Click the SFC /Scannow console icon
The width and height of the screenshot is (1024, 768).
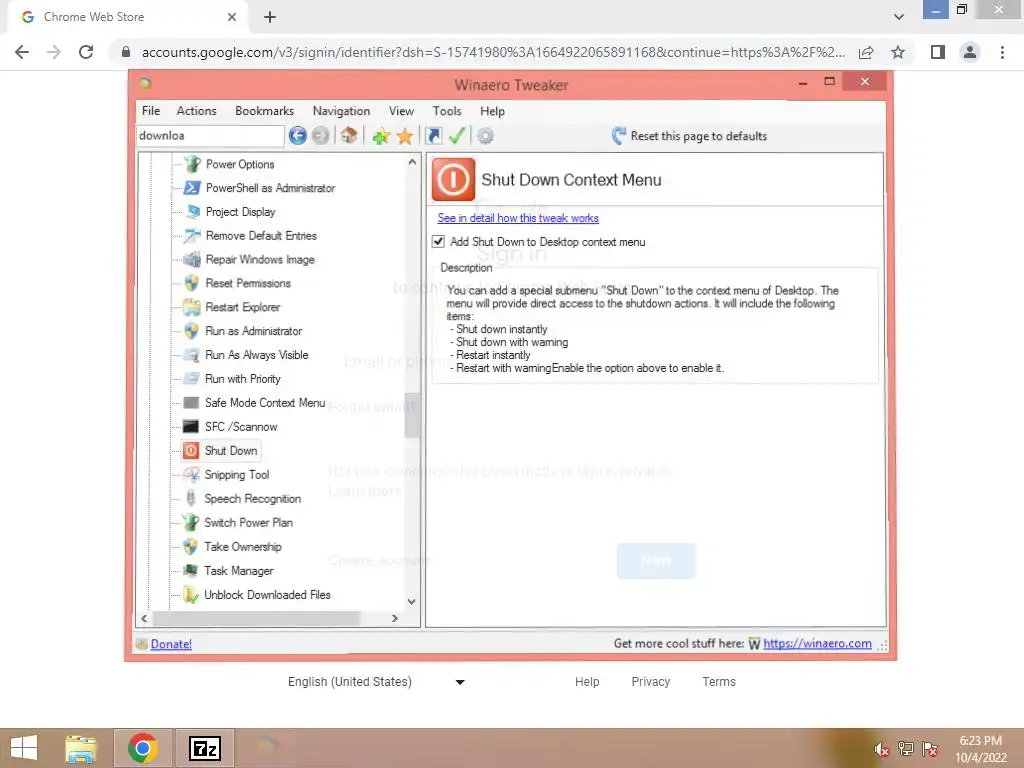pos(191,426)
